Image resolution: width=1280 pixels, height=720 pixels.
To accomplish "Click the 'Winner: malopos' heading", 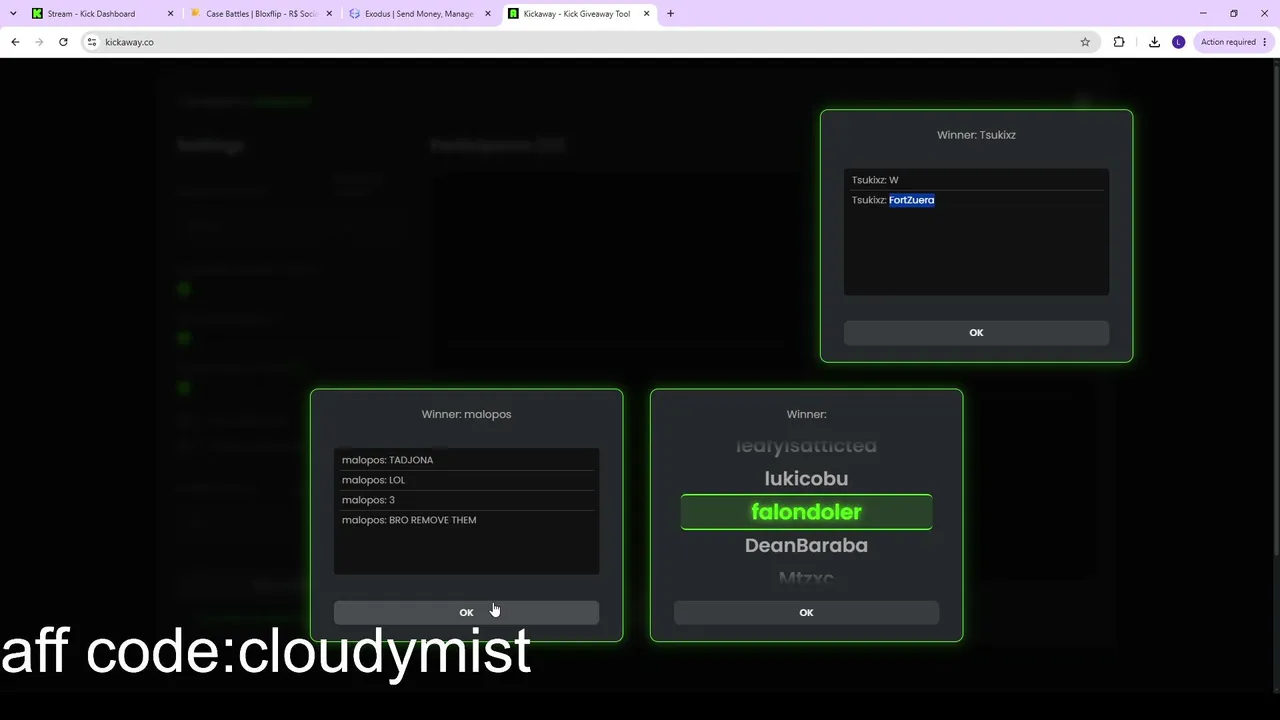I will [466, 414].
